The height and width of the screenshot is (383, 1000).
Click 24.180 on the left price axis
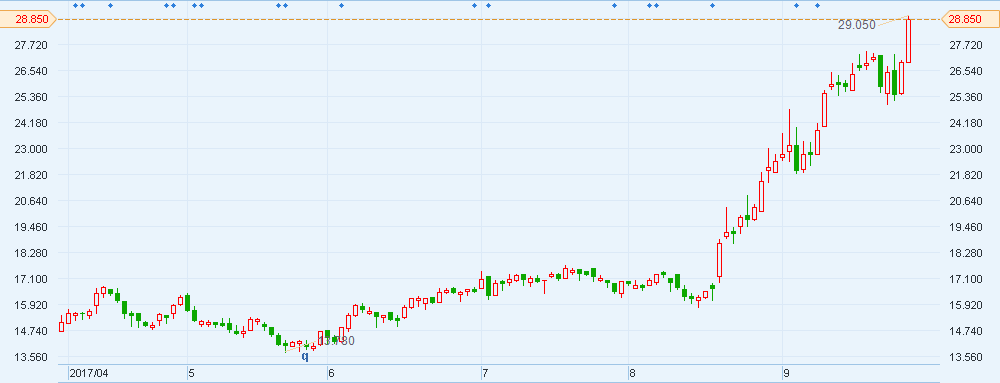pos(32,123)
